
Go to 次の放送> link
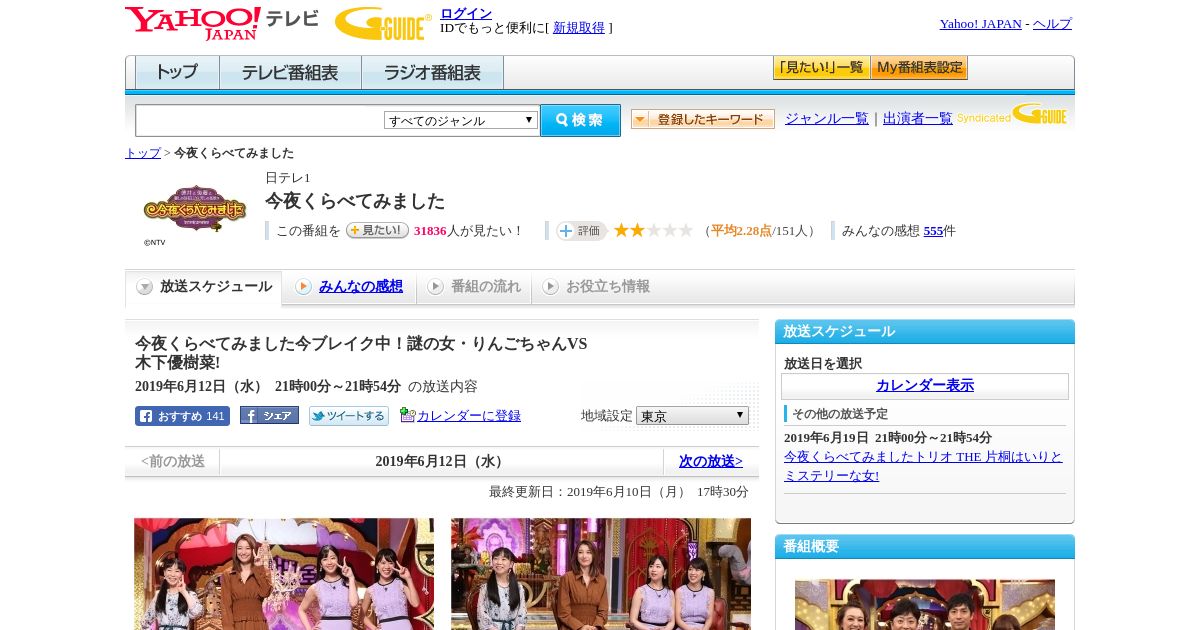[x=711, y=461]
